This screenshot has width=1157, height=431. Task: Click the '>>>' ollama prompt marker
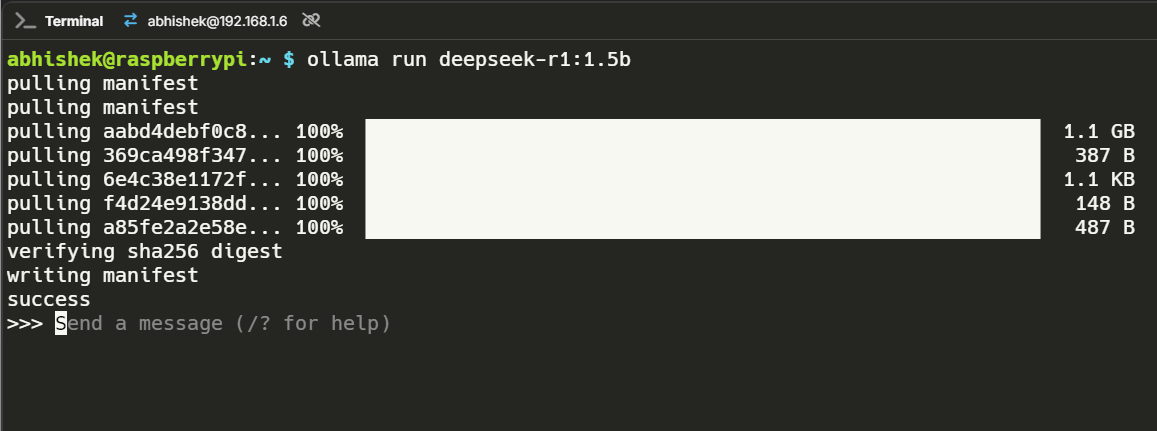click(24, 324)
